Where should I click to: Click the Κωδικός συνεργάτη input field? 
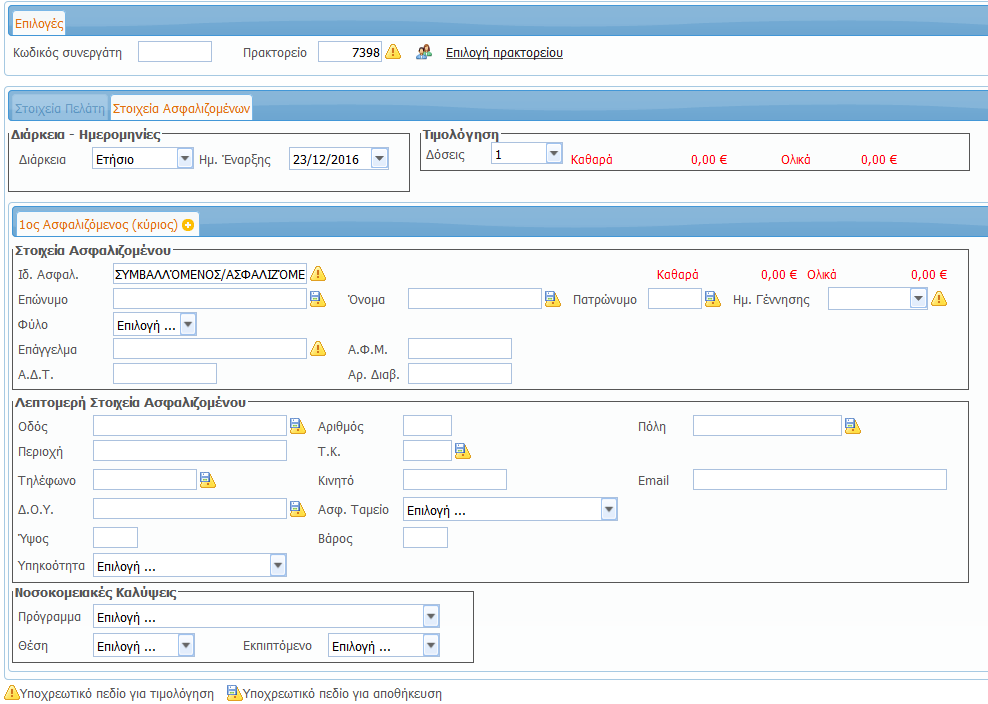[175, 52]
